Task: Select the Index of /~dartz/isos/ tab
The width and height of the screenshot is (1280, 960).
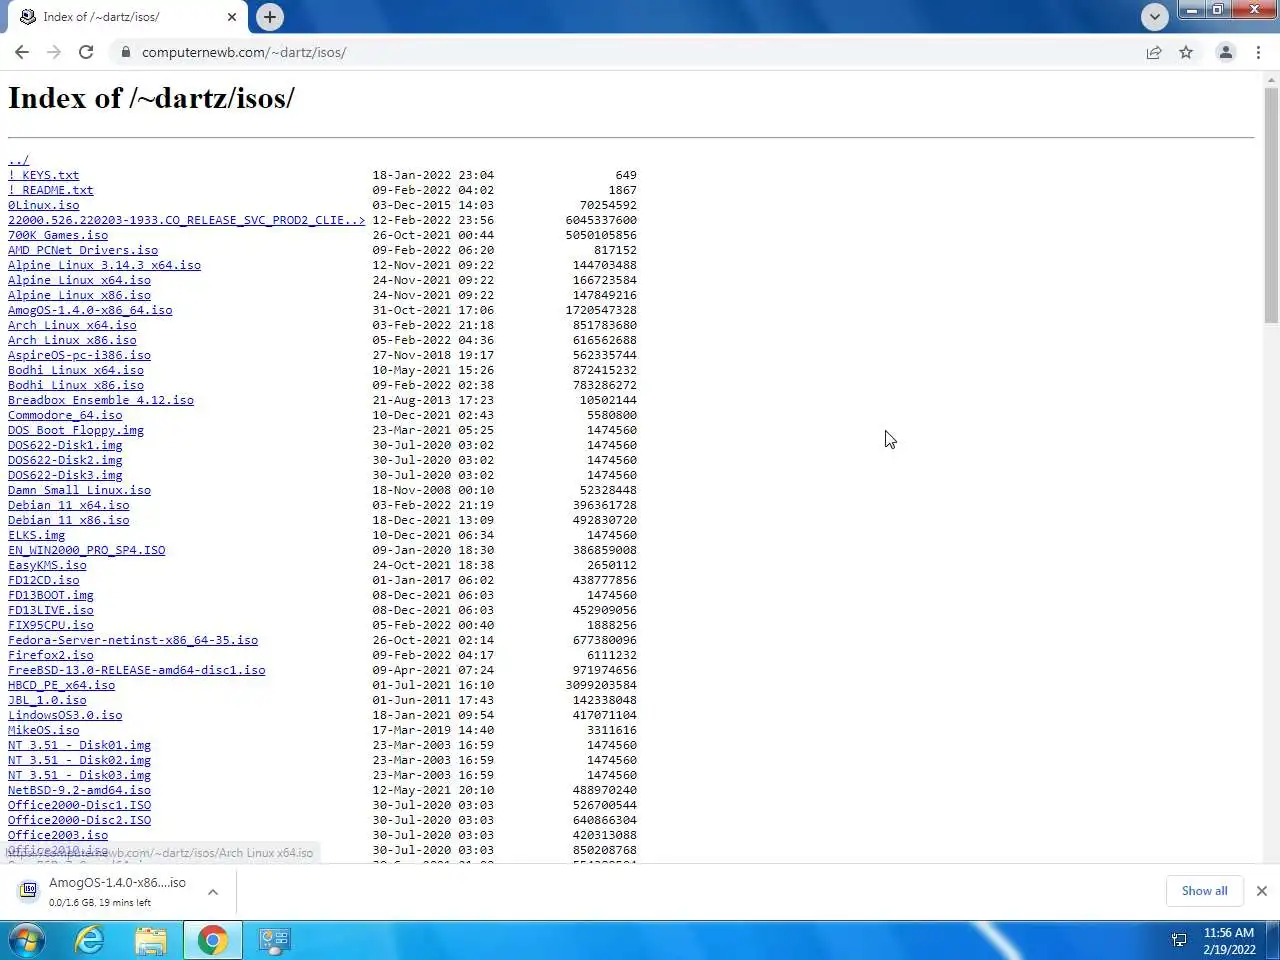Action: 126,17
